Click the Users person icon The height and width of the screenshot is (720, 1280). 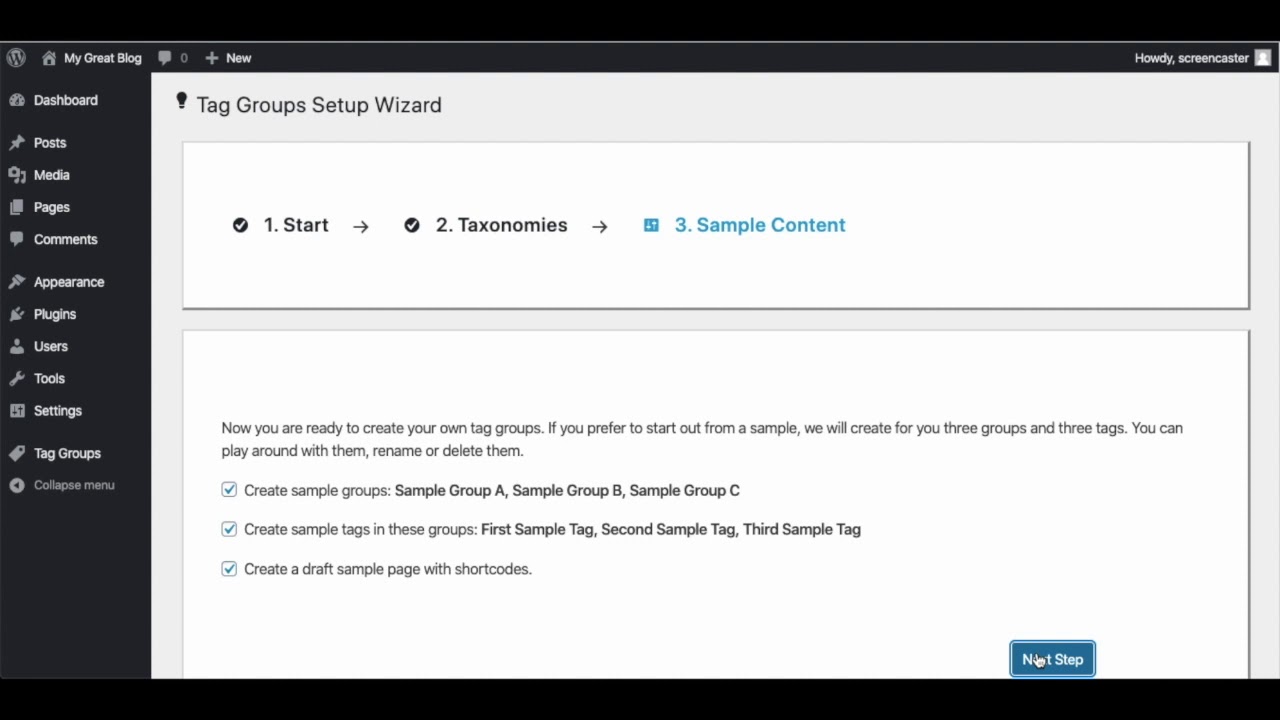click(x=17, y=346)
